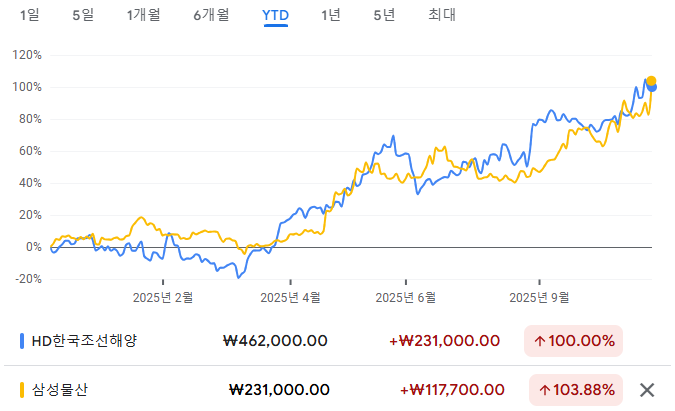Switch to the 6개월 range tab

click(211, 15)
